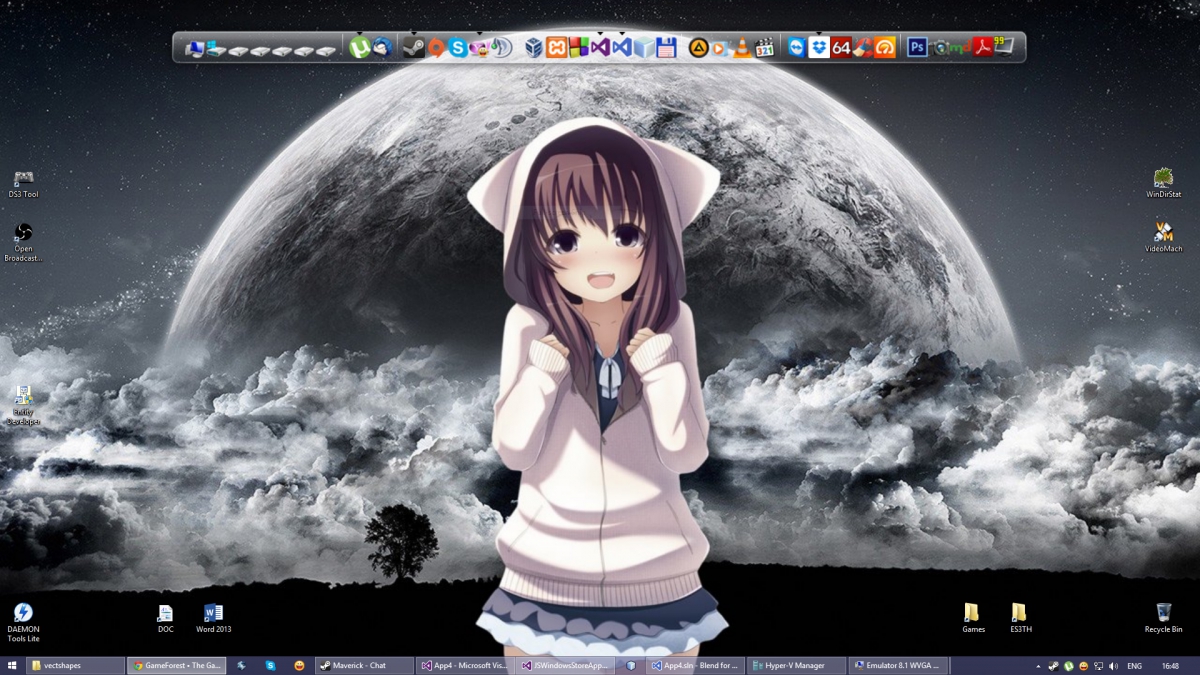This screenshot has height=675, width=1200.
Task: Click Skype icon in the taskbar
Action: click(x=270, y=665)
